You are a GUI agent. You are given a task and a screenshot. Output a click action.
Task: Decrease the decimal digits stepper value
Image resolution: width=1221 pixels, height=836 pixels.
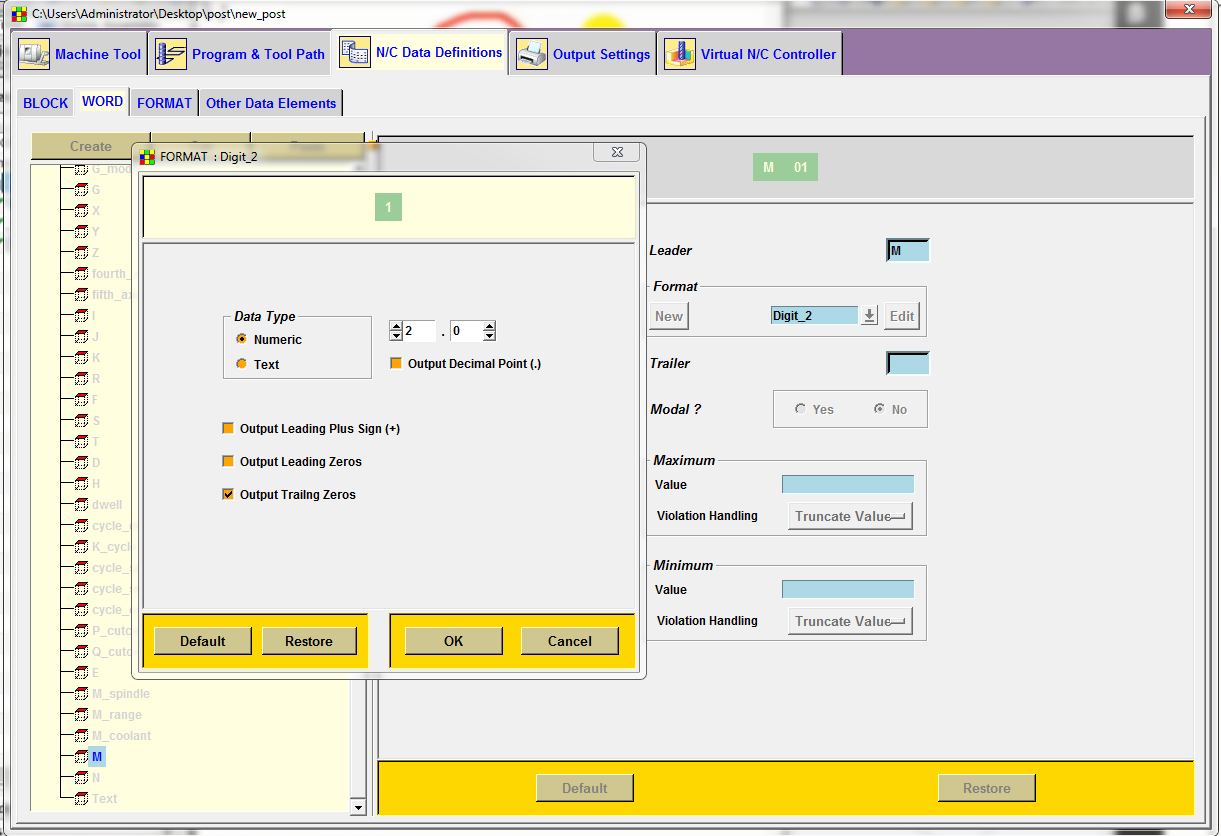(x=489, y=336)
